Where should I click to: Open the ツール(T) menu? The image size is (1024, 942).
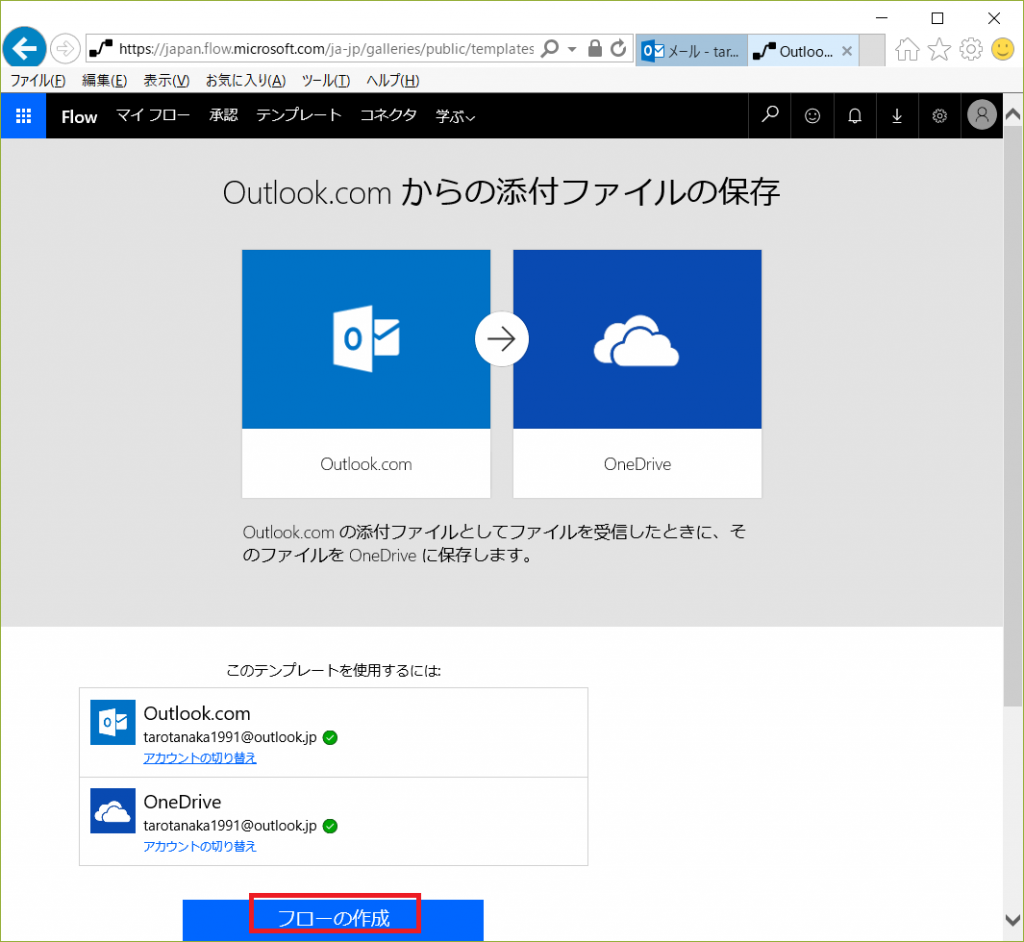(x=326, y=80)
